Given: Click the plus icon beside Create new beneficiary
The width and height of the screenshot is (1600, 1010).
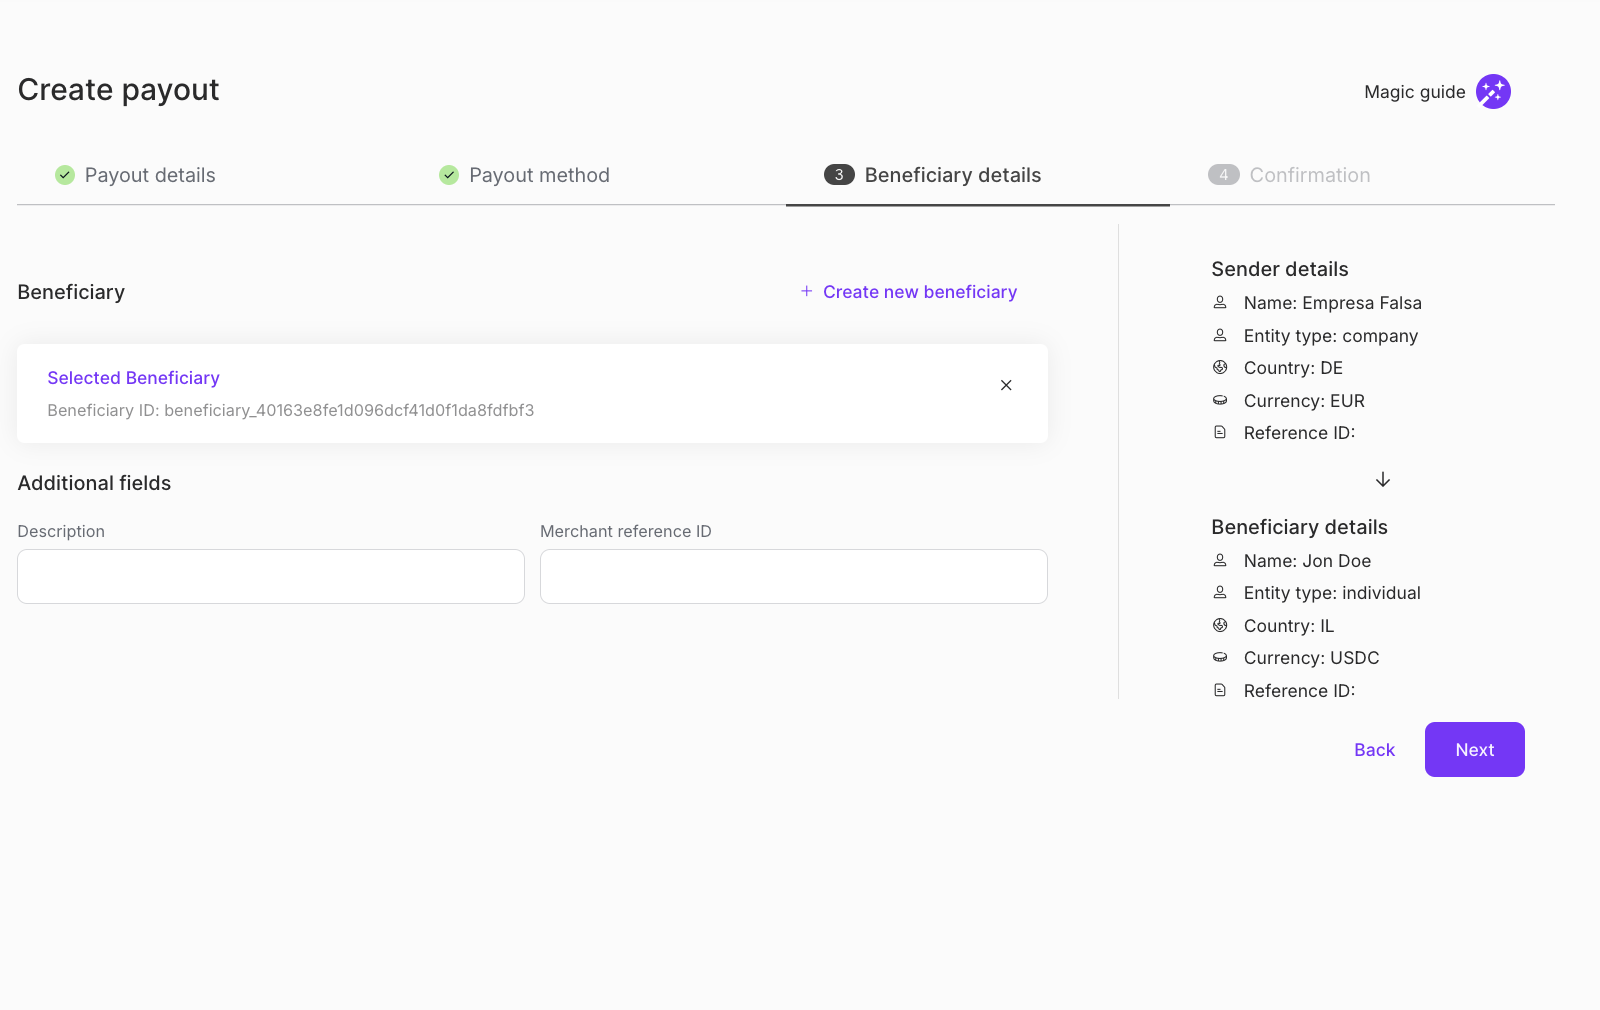Looking at the screenshot, I should coord(806,291).
